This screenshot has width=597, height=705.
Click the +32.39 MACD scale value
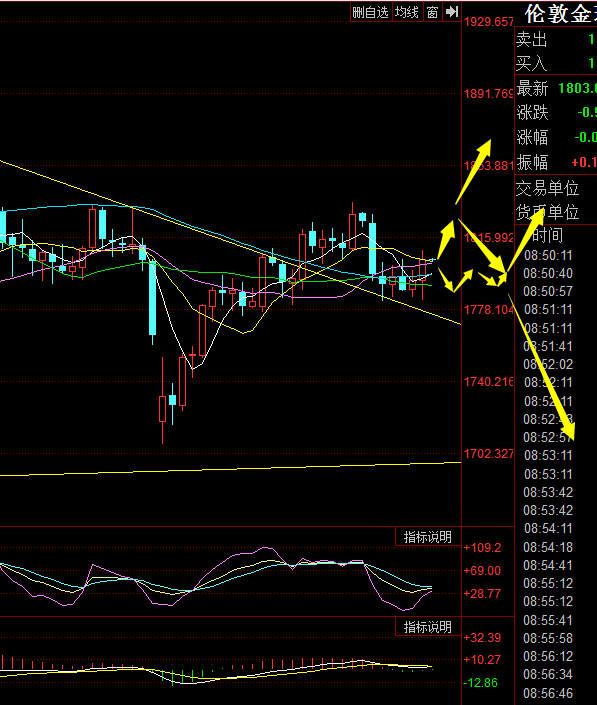click(x=482, y=638)
